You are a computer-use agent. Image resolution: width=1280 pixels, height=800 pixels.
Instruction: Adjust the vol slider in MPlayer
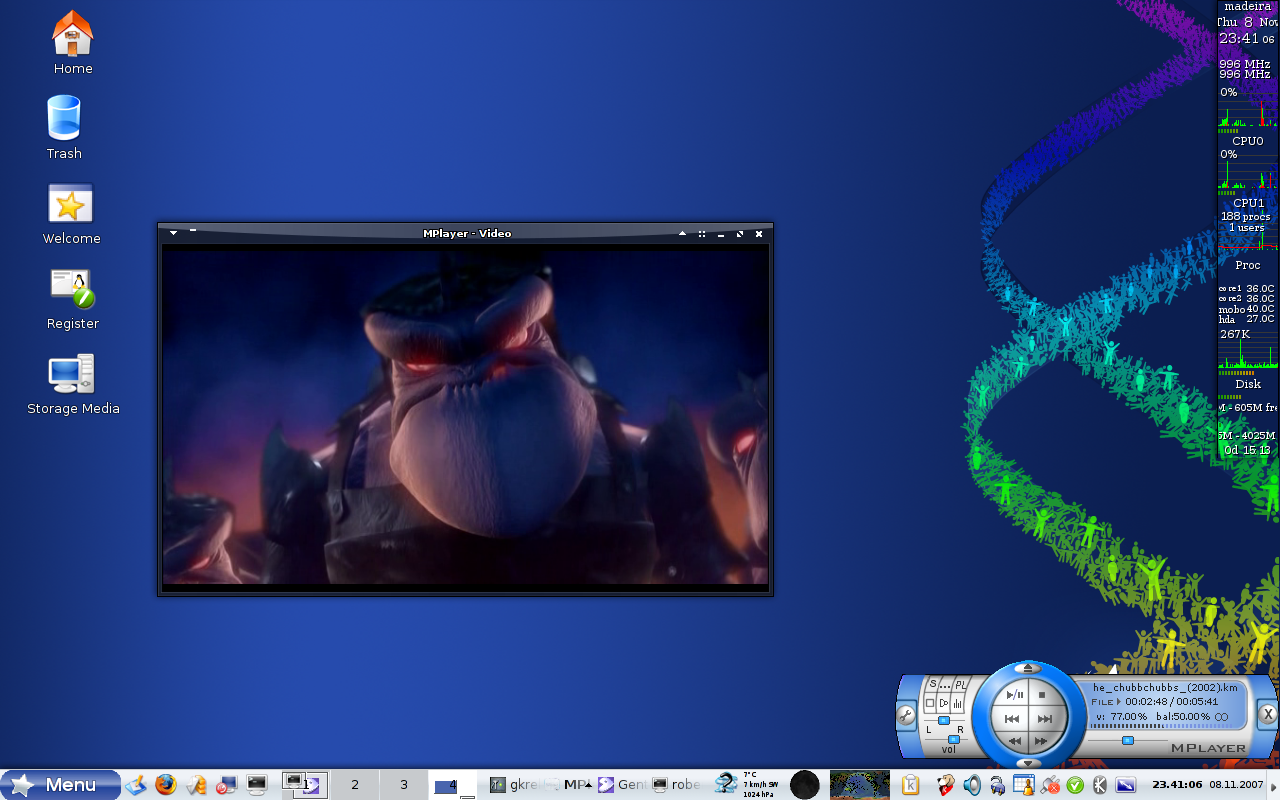coord(953,739)
